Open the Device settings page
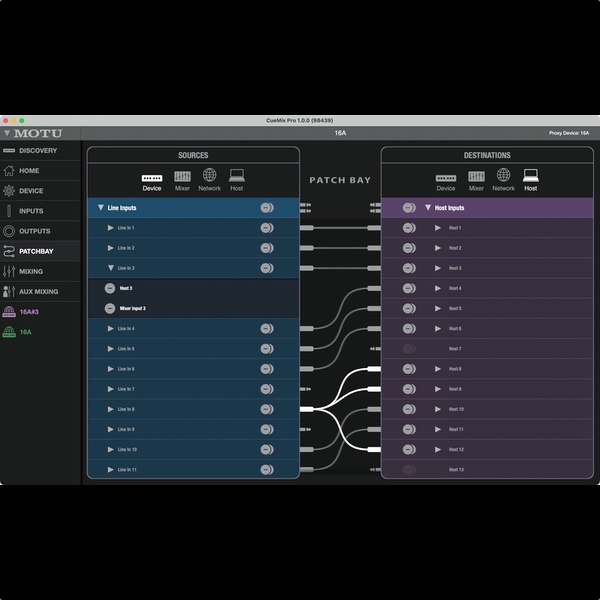The image size is (600, 600). pyautogui.click(x=40, y=191)
